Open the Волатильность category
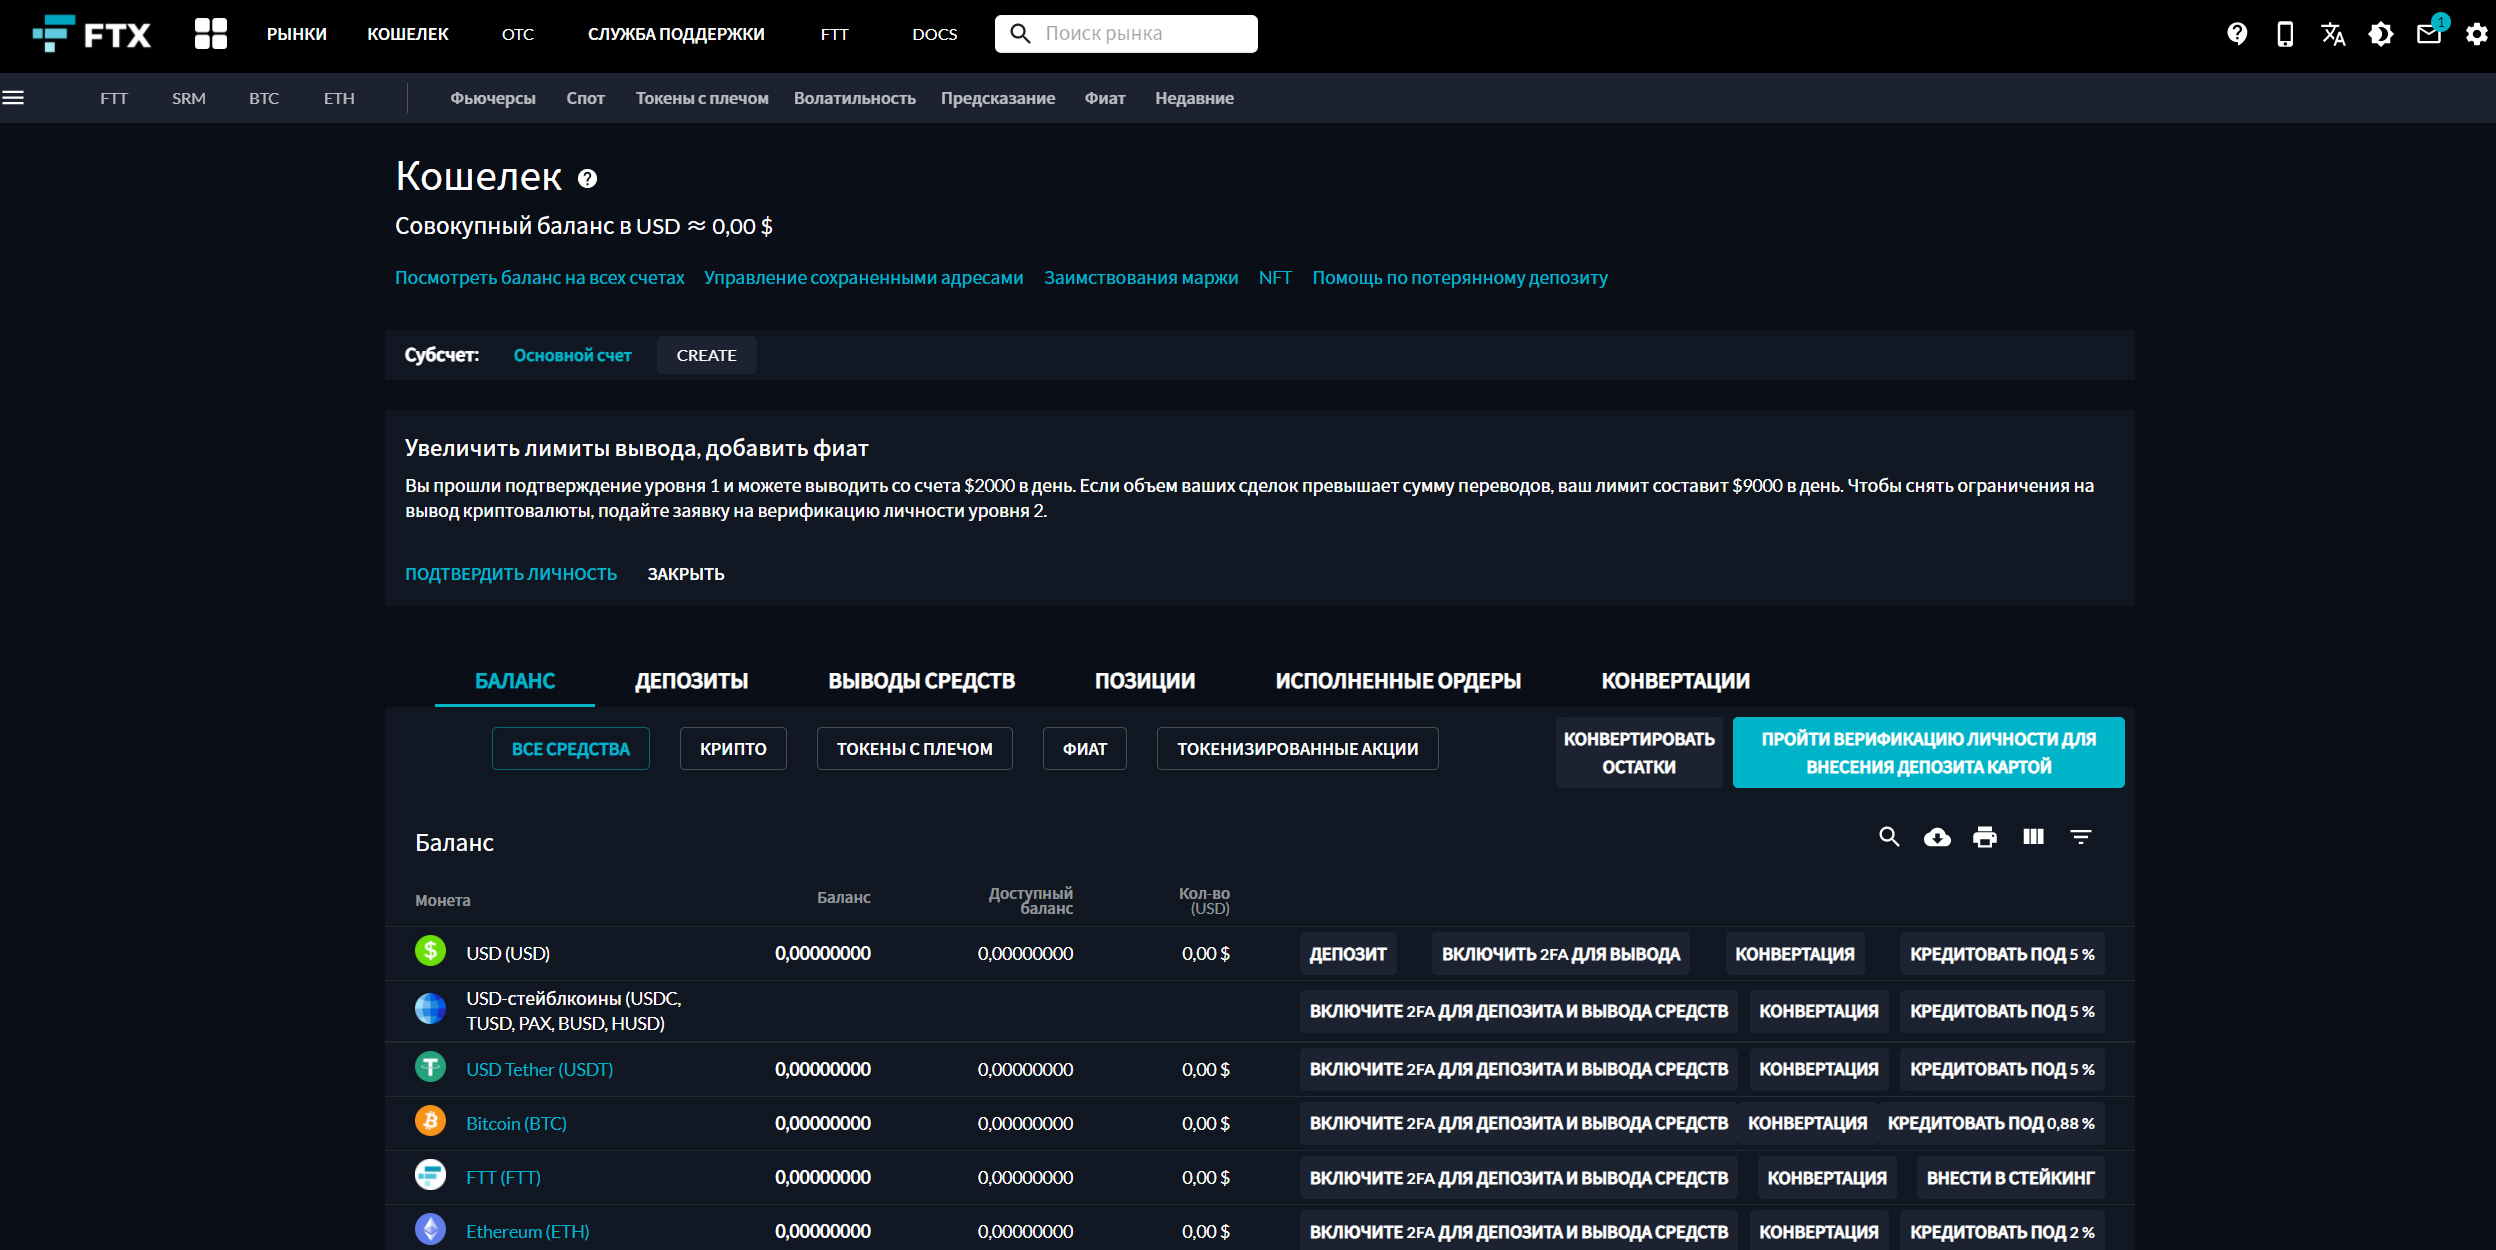The width and height of the screenshot is (2496, 1250). 855,98
